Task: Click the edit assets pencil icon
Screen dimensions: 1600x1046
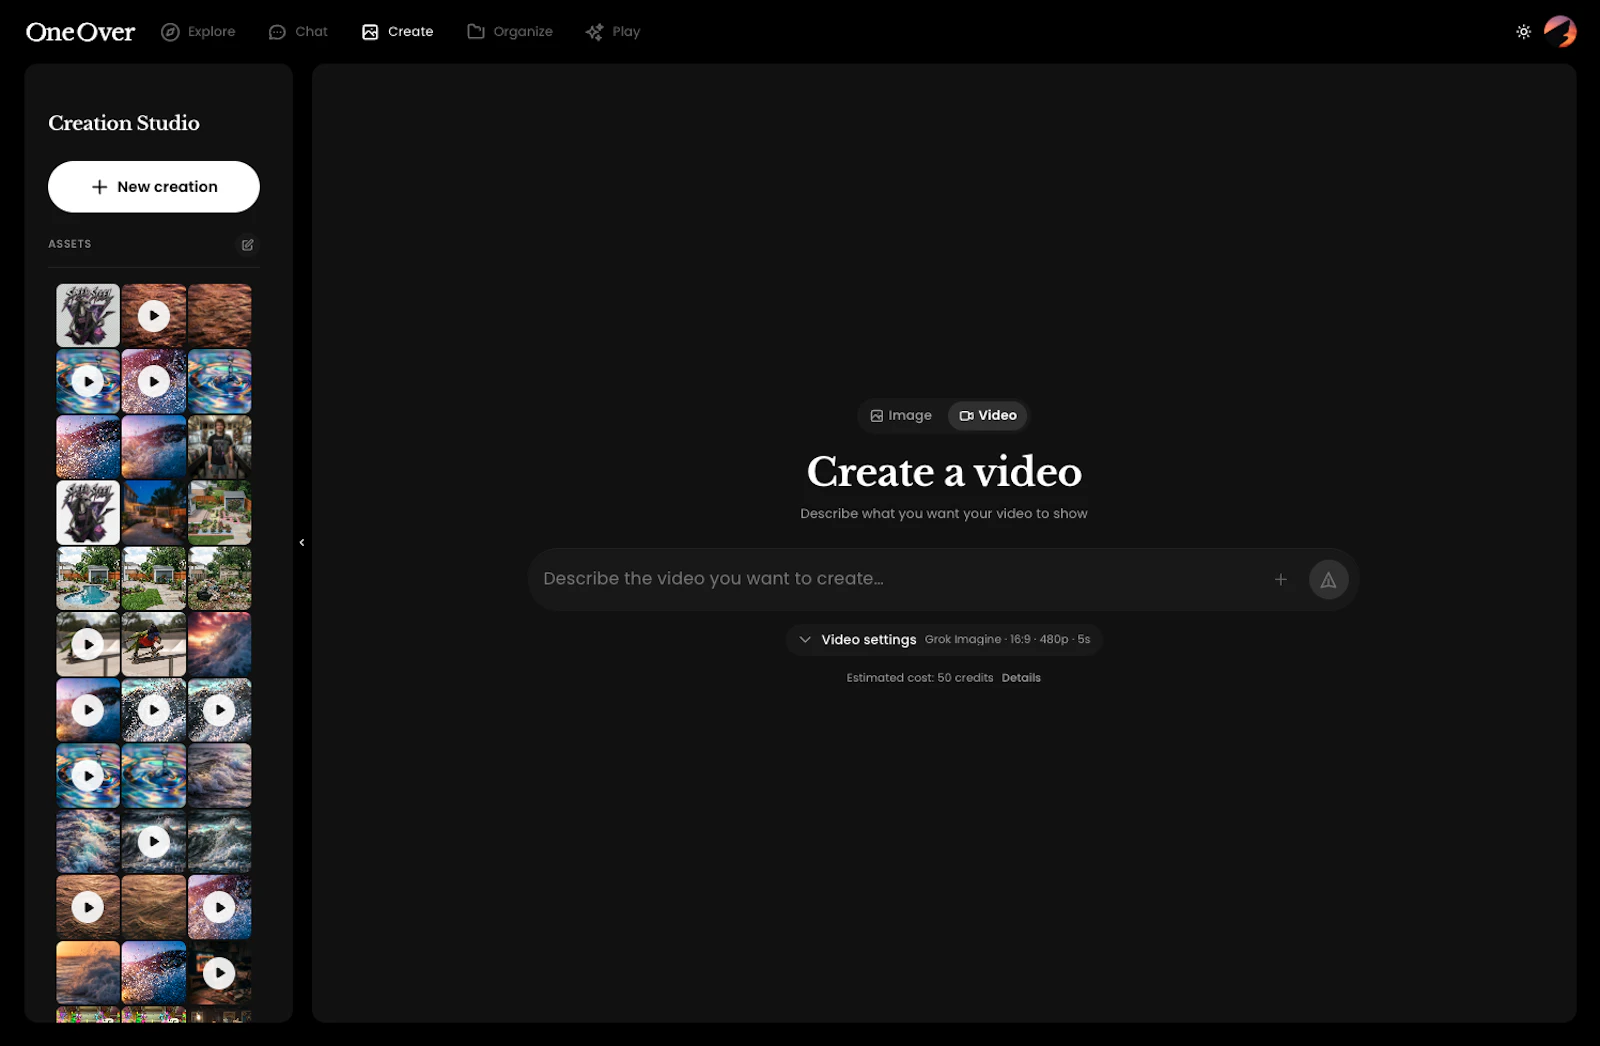Action: (x=247, y=245)
